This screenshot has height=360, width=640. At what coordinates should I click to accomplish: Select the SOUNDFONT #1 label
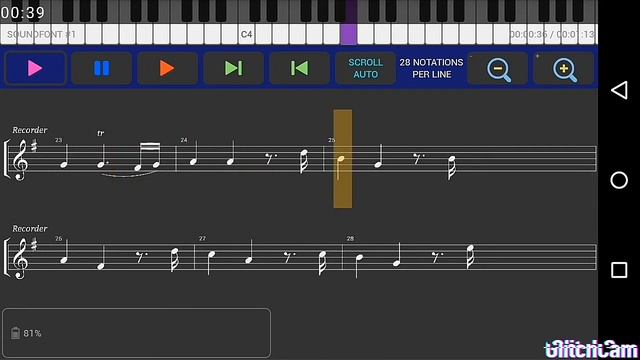41,34
